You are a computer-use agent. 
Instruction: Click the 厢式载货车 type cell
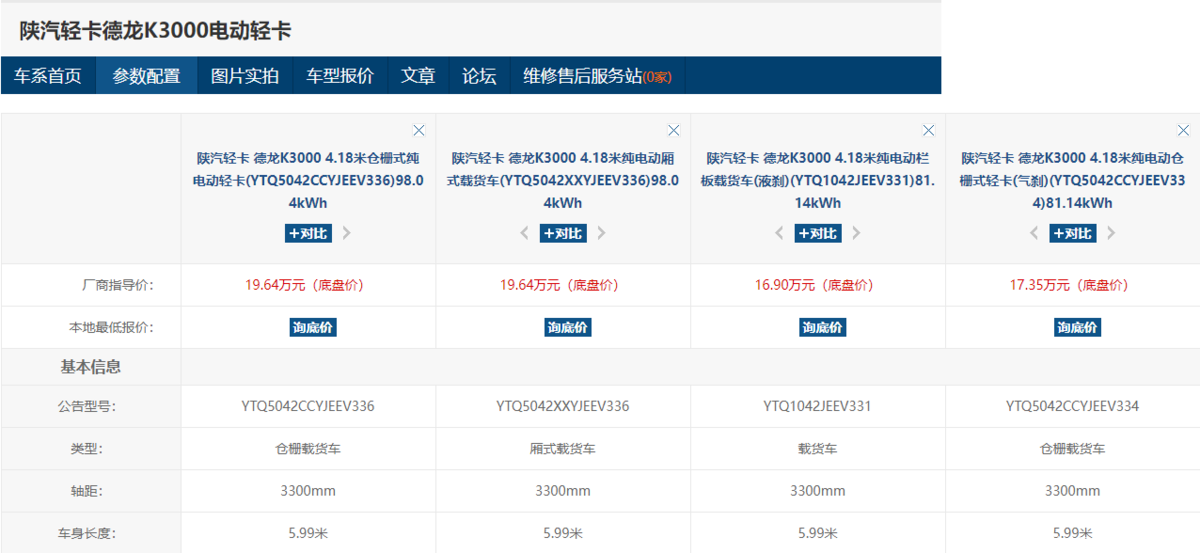[563, 449]
